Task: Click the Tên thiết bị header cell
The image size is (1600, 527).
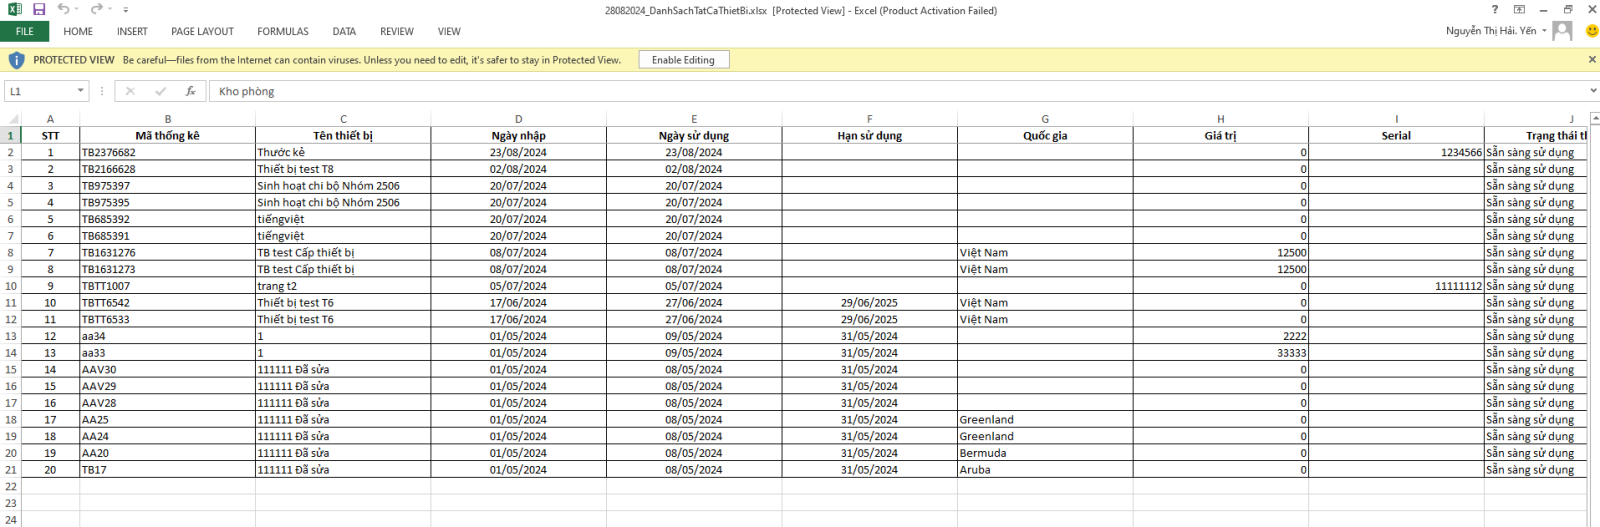Action: click(x=343, y=136)
